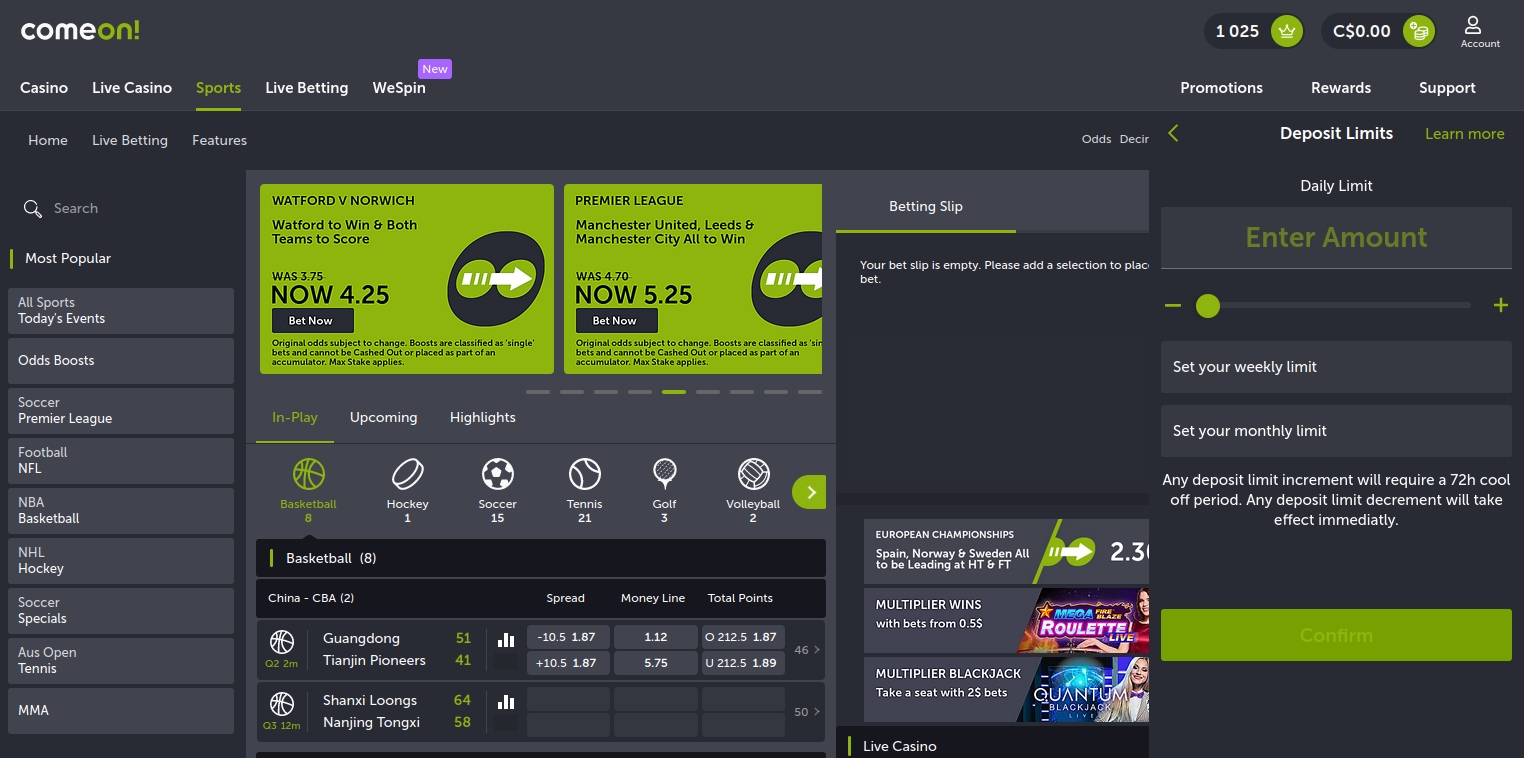This screenshot has width=1524, height=758.
Task: Select the first carousel indicator dash
Action: [538, 392]
